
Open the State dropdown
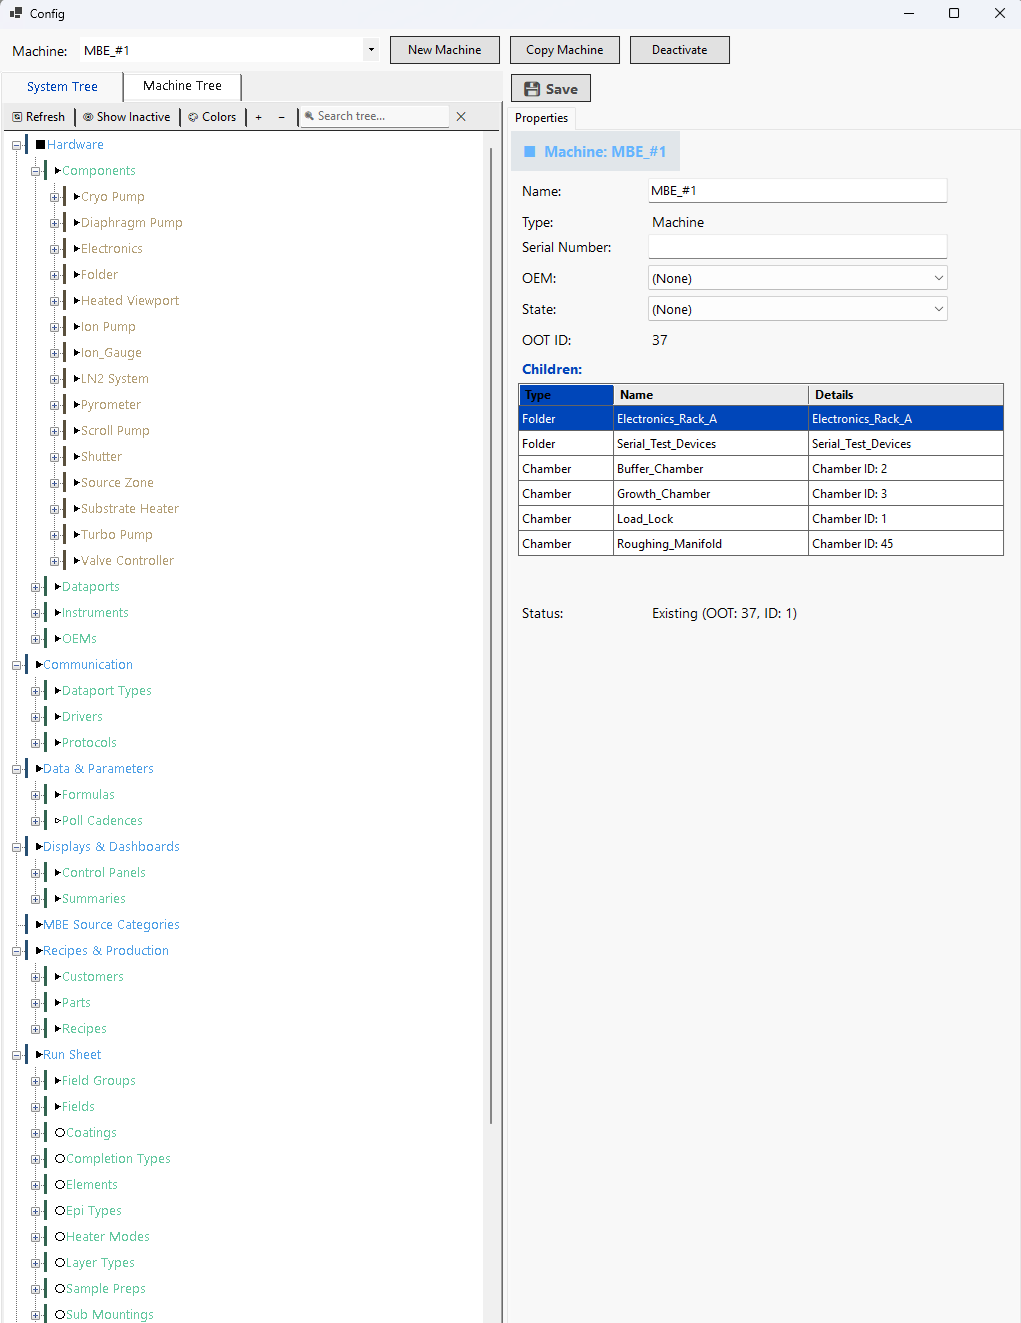point(797,309)
